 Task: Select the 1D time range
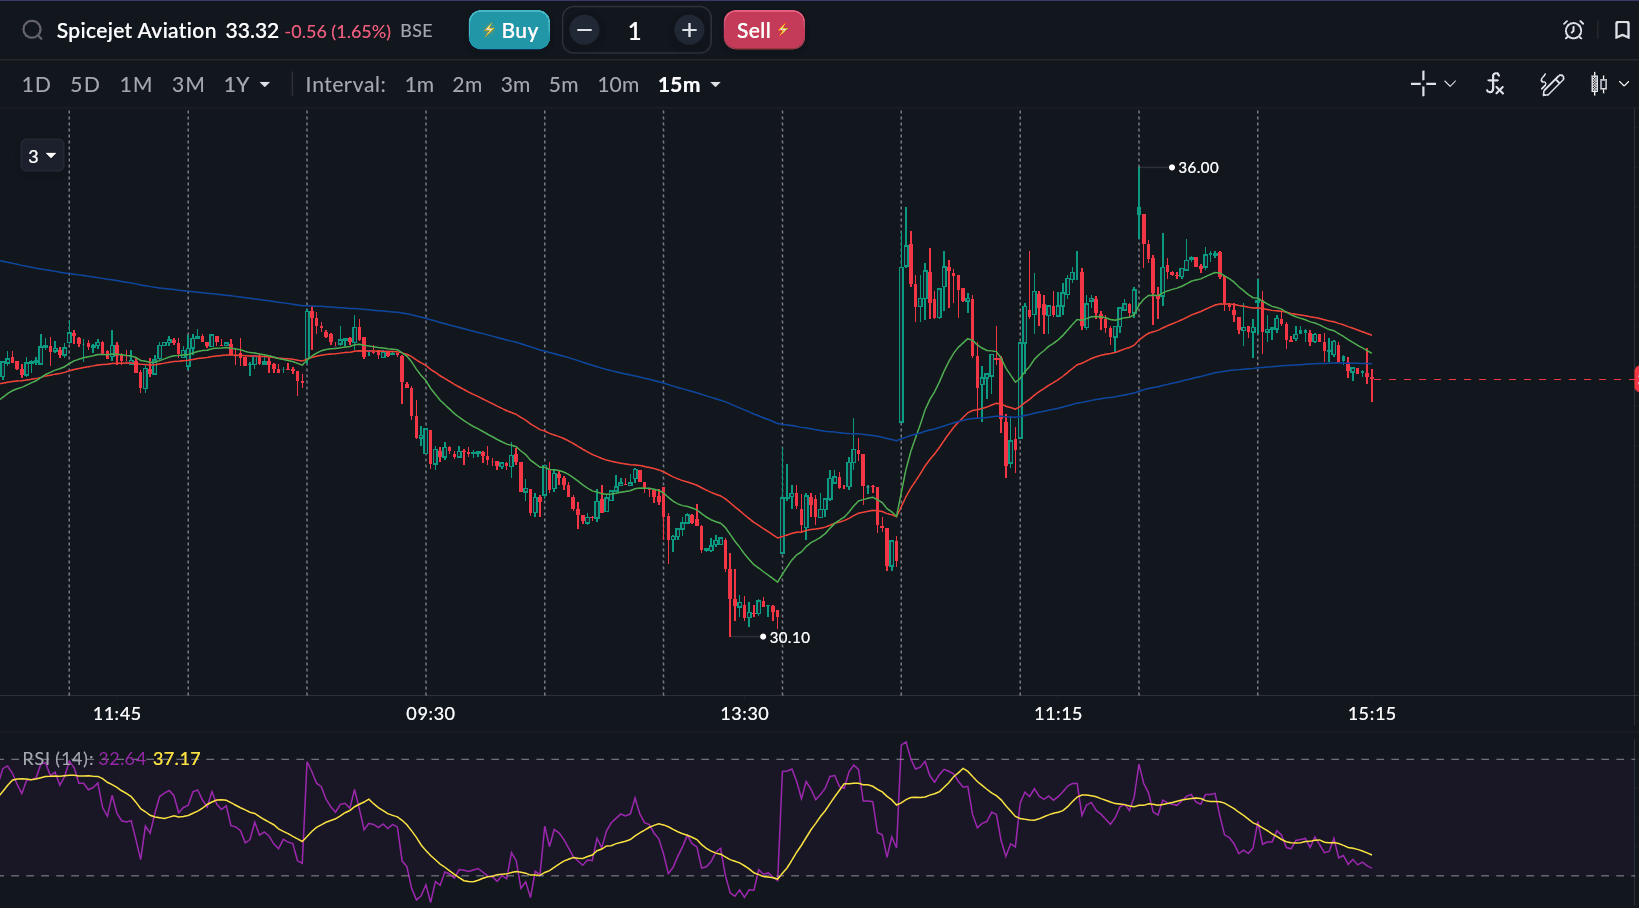point(36,85)
